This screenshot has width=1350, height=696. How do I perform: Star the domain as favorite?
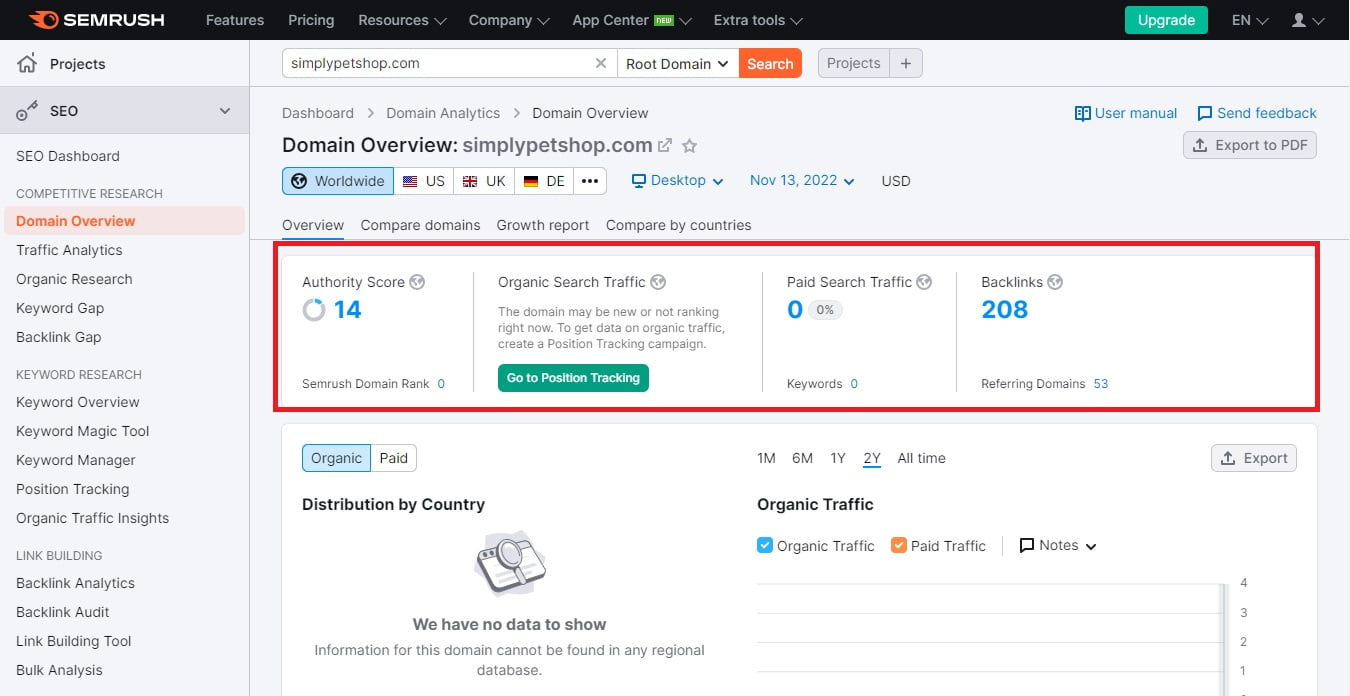[x=689, y=146]
